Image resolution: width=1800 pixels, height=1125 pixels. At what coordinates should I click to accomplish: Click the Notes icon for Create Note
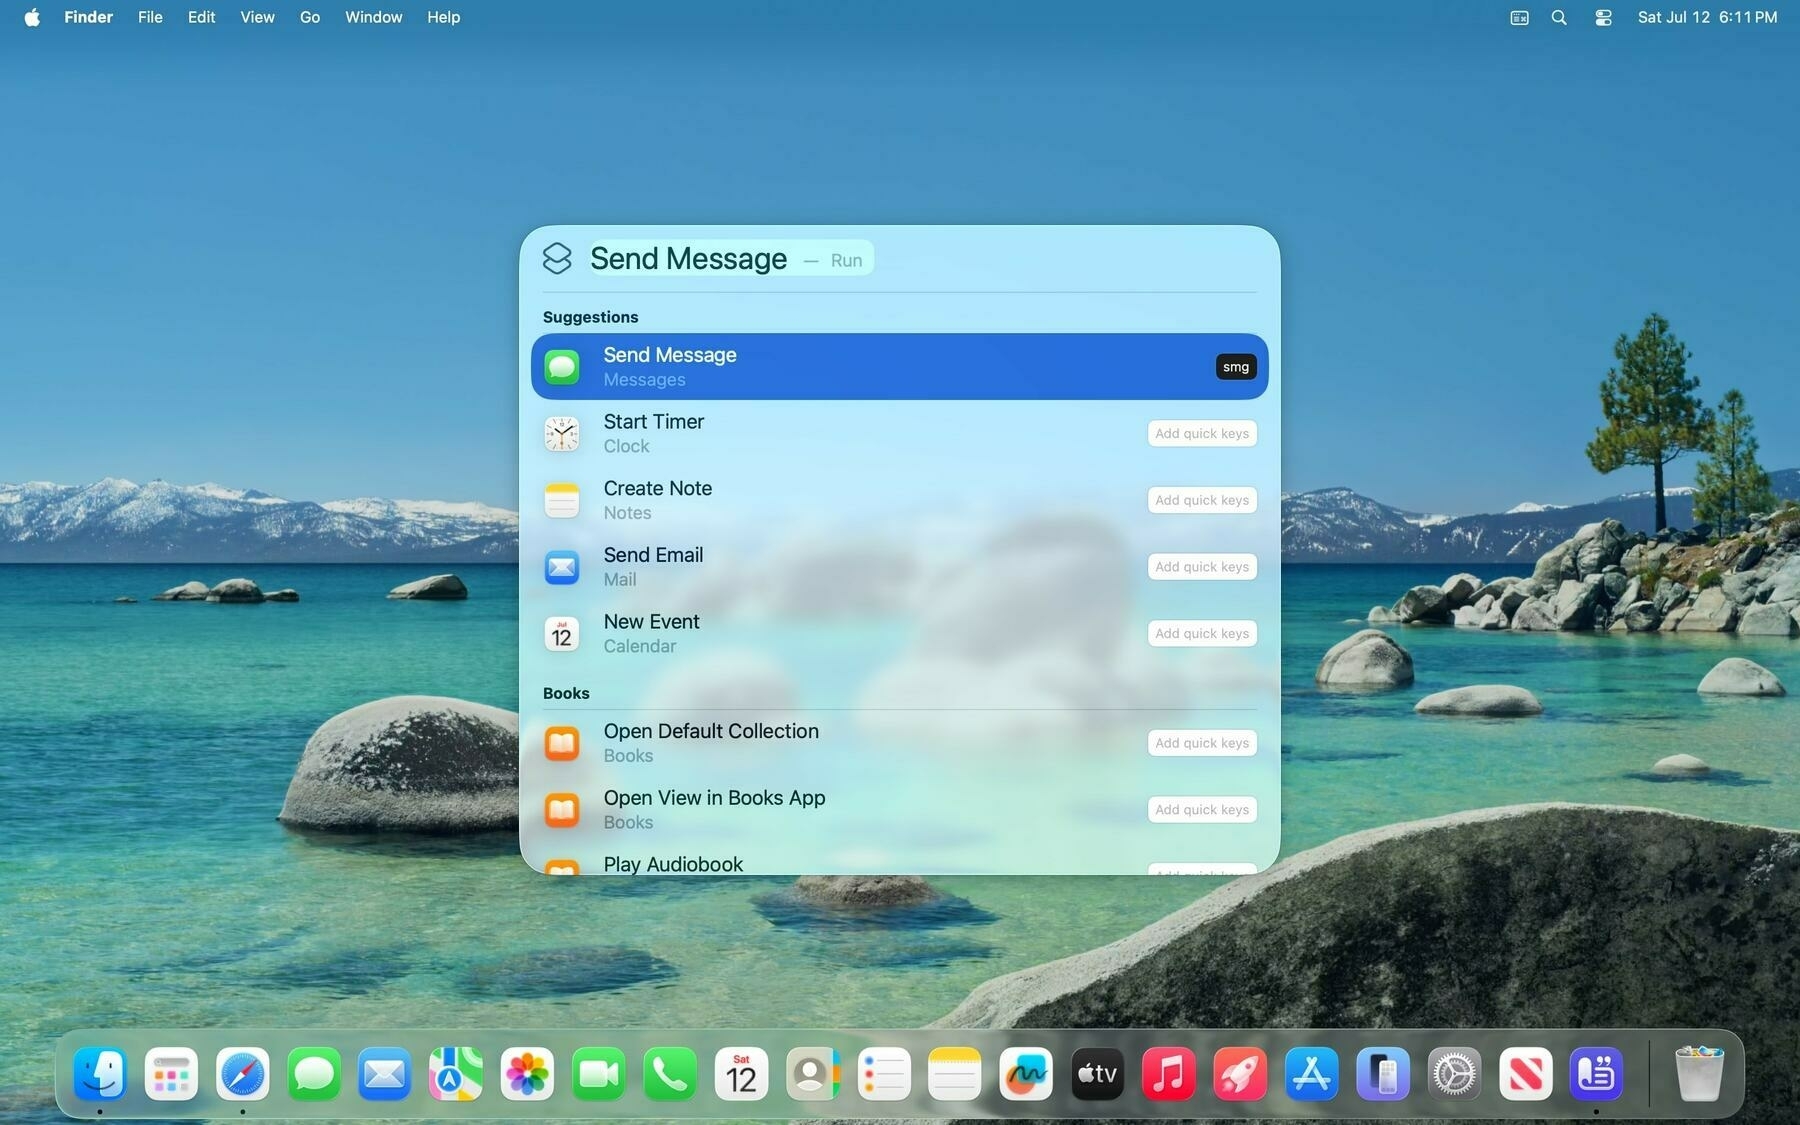pos(562,500)
